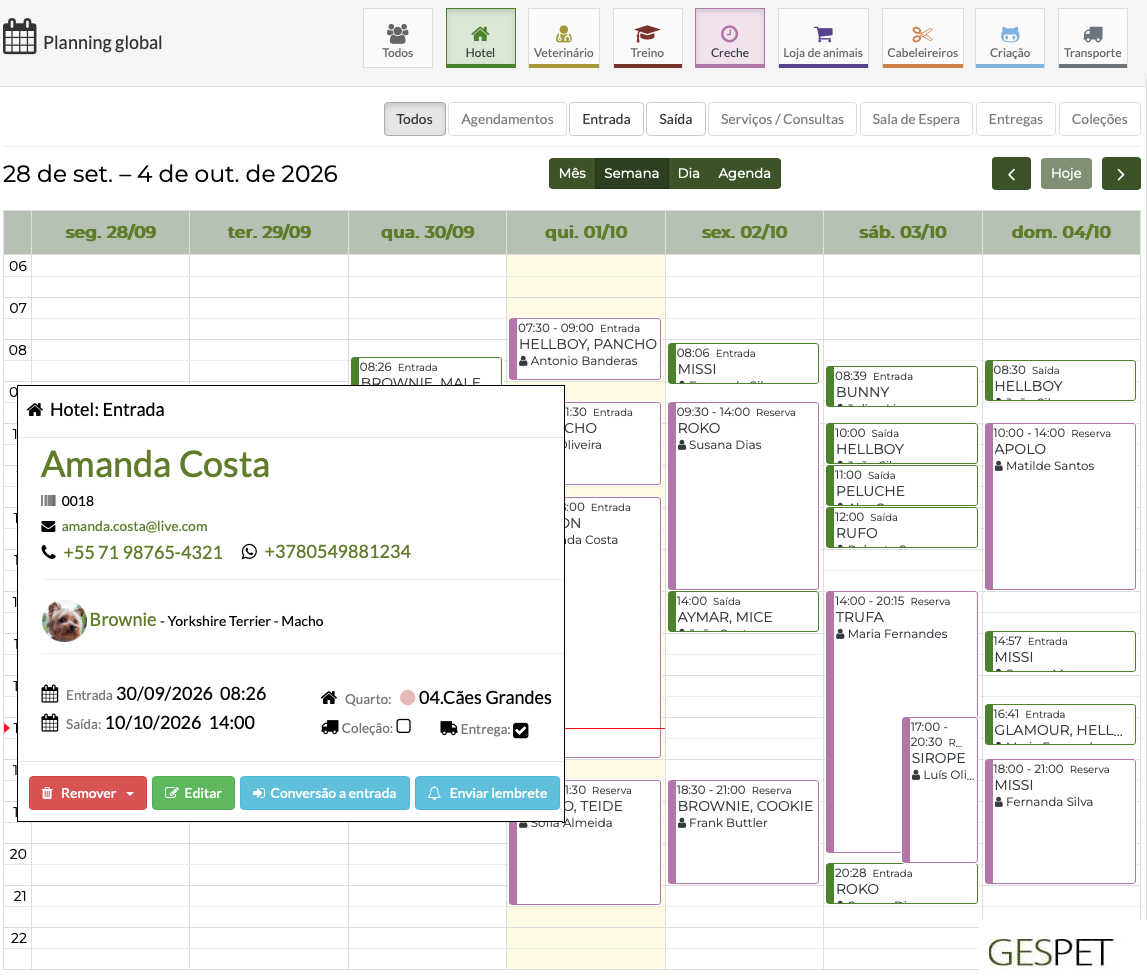This screenshot has width=1147, height=979.
Task: Click the phone handset icon in popup
Action: point(48,552)
